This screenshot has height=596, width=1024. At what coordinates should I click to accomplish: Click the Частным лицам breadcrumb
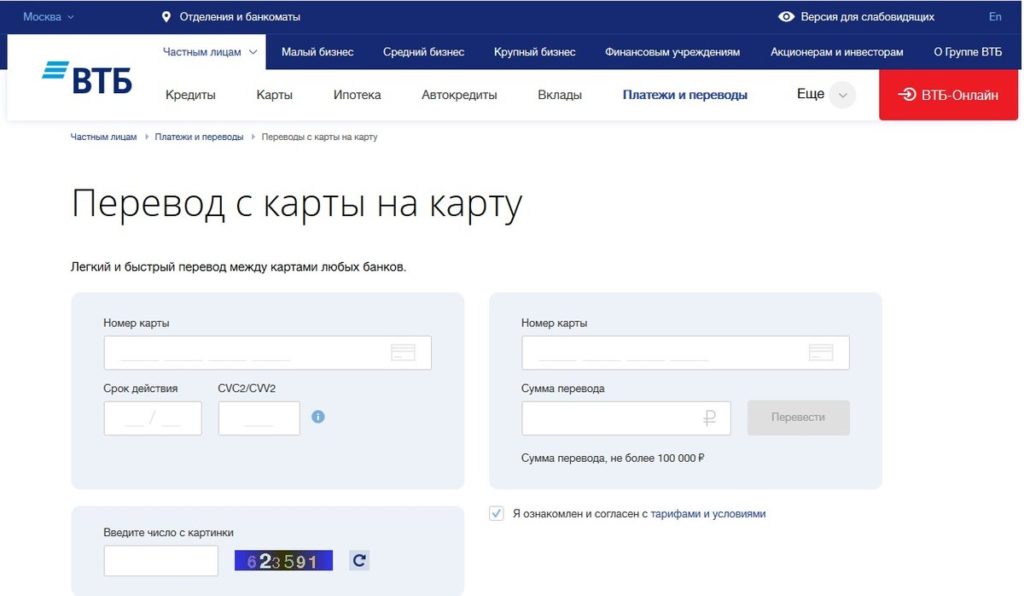[104, 137]
